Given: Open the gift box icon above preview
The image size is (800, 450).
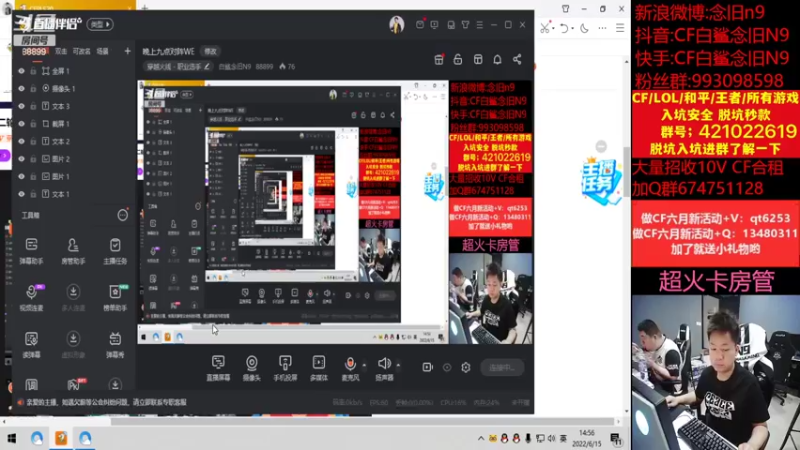Looking at the screenshot, I should click(439, 60).
